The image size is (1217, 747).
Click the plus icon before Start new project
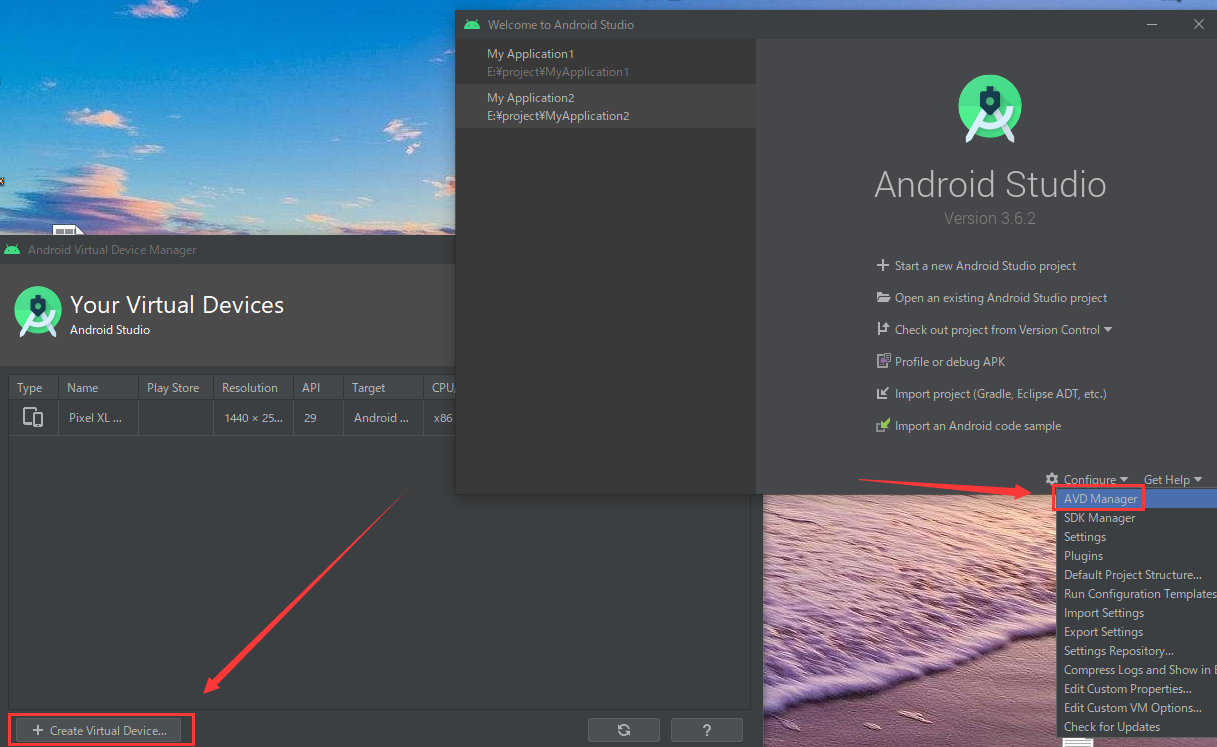[883, 265]
